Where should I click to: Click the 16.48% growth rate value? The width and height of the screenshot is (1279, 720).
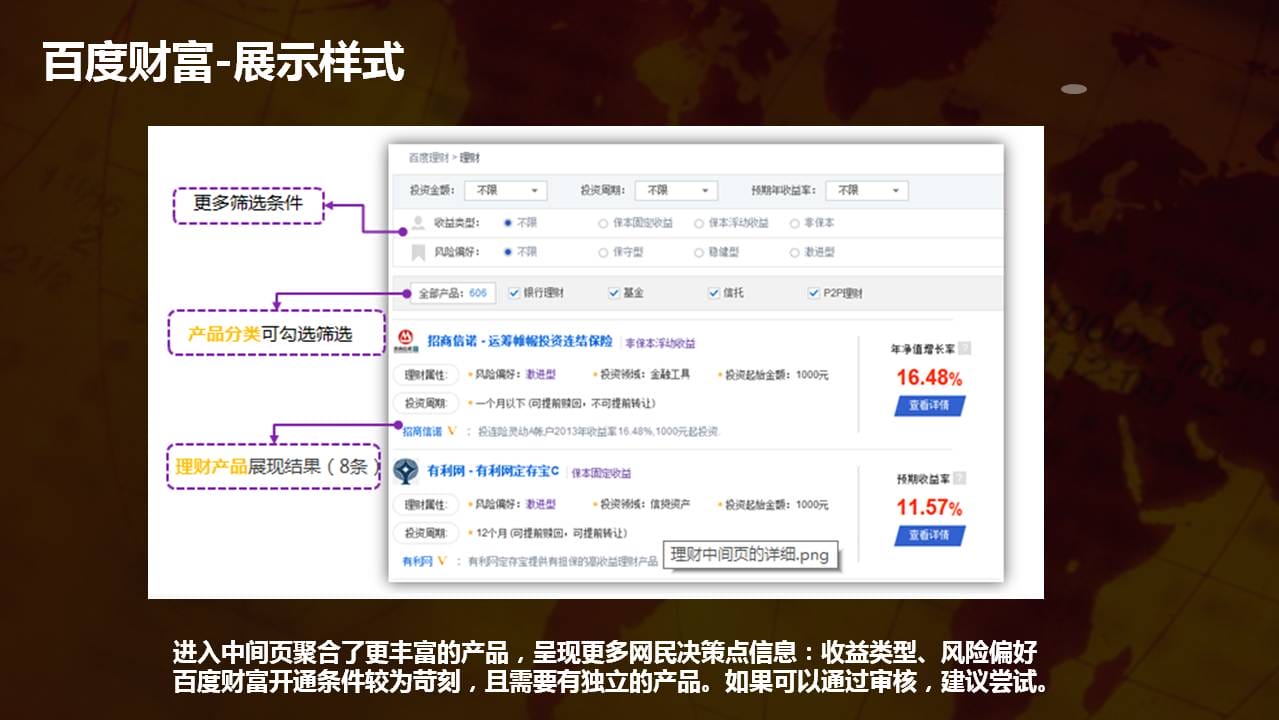(929, 377)
